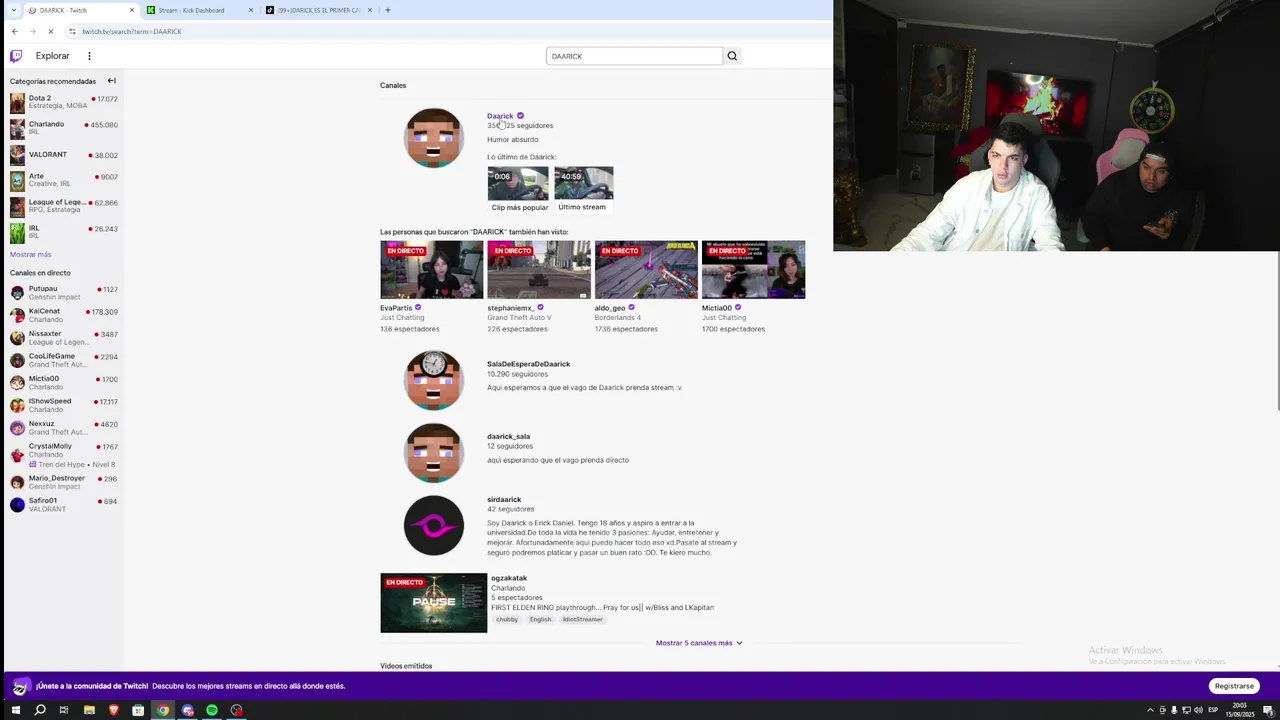This screenshot has height=720, width=1280.
Task: Open the SalaDeEsperaDeDaarick channel link
Action: coord(528,364)
